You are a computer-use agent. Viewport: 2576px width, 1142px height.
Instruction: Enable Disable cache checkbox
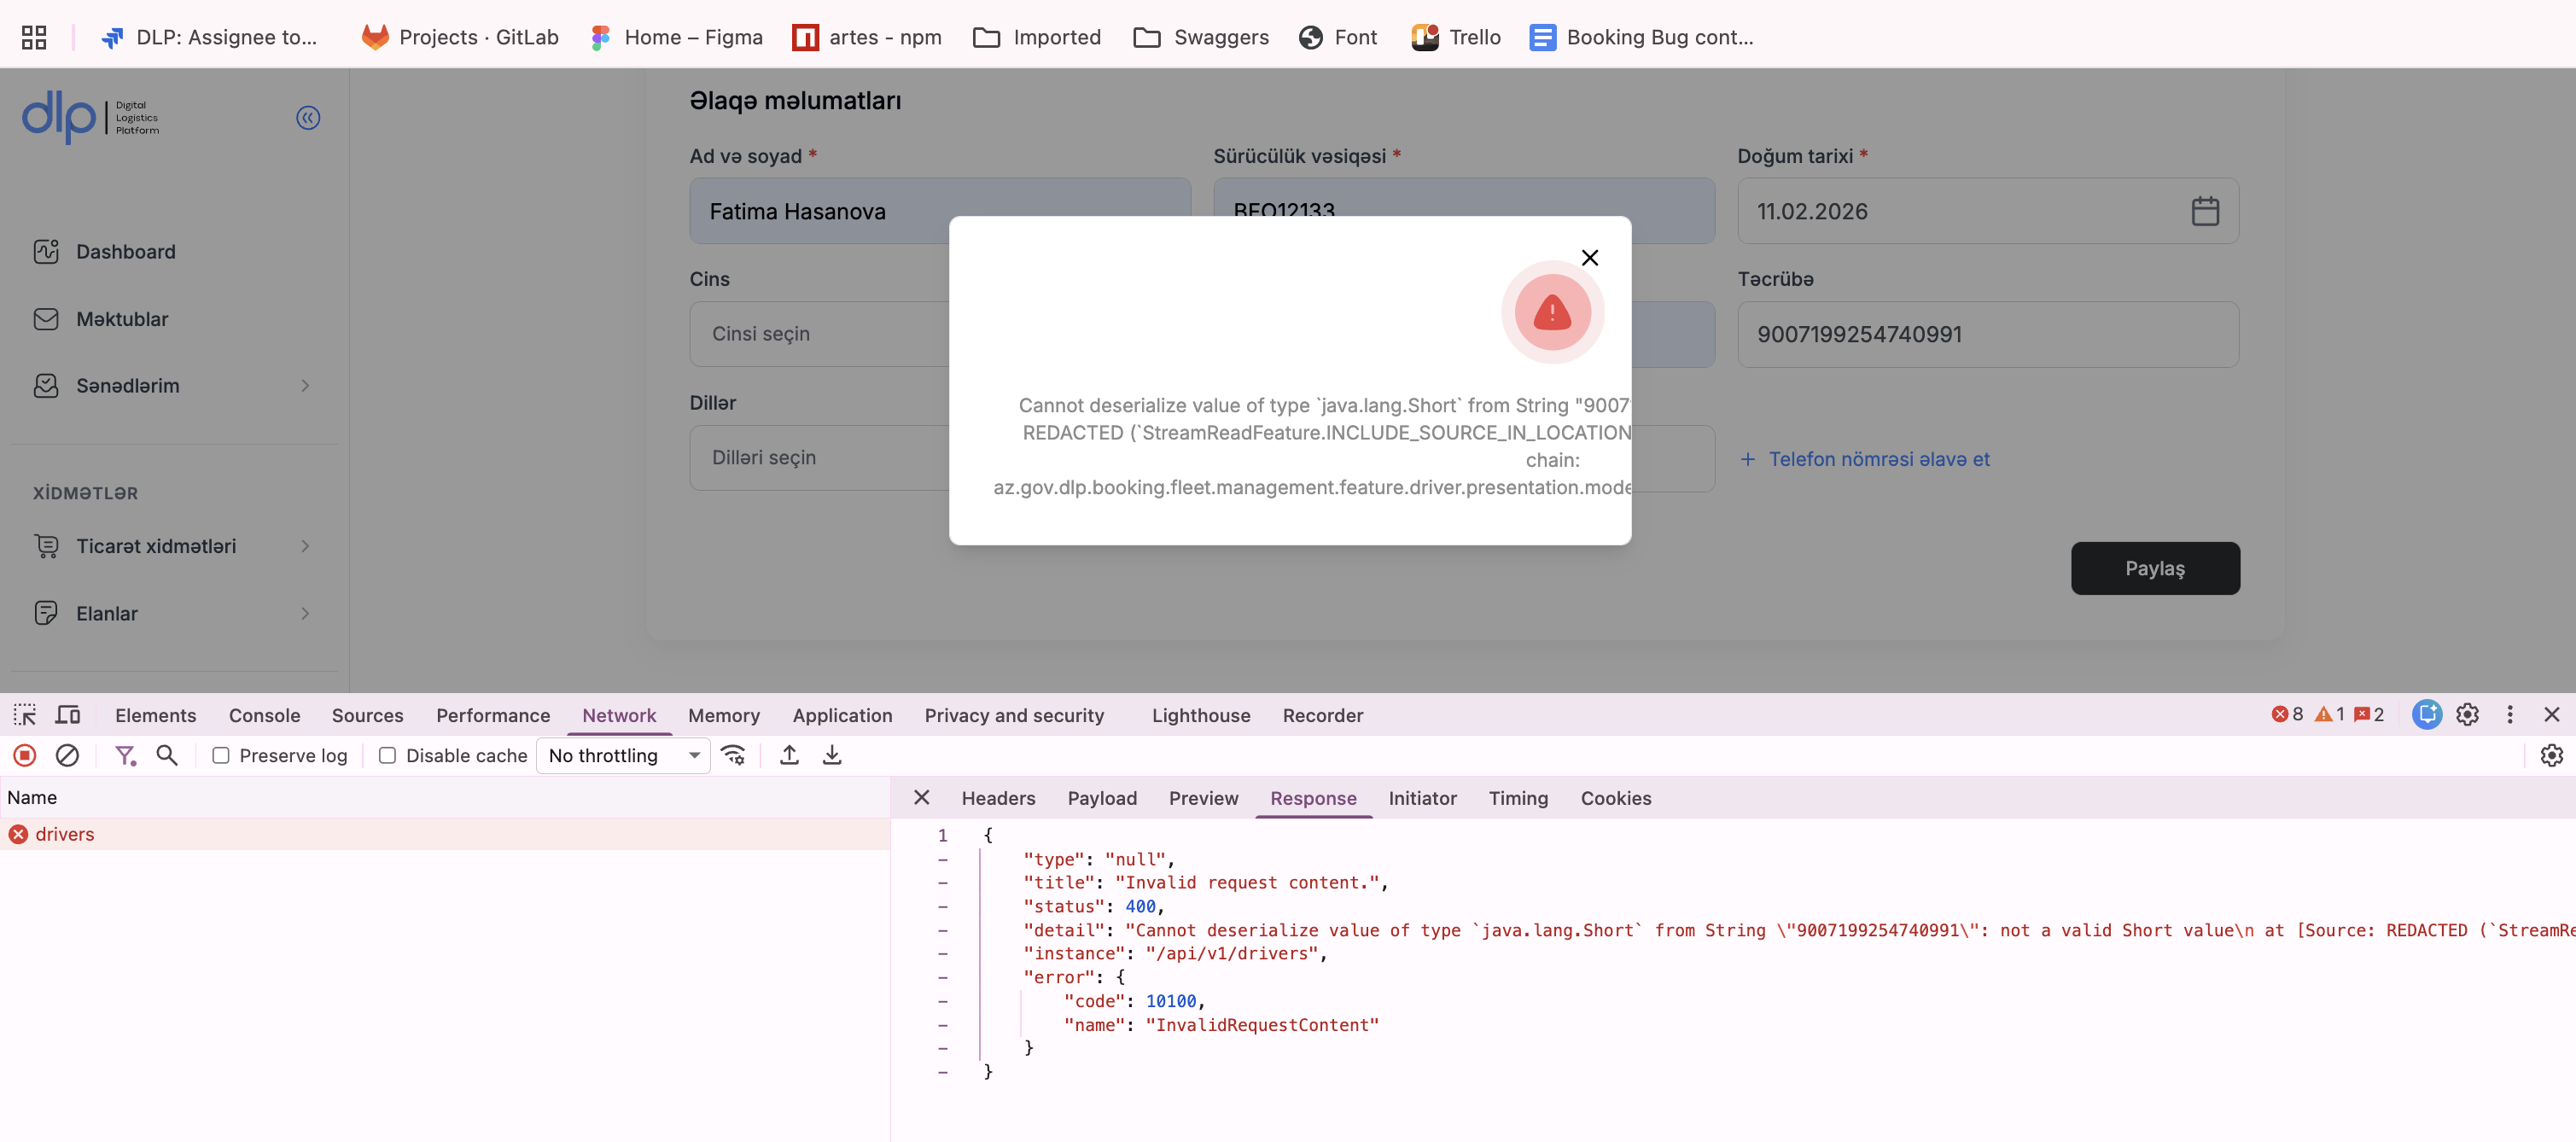(x=387, y=756)
